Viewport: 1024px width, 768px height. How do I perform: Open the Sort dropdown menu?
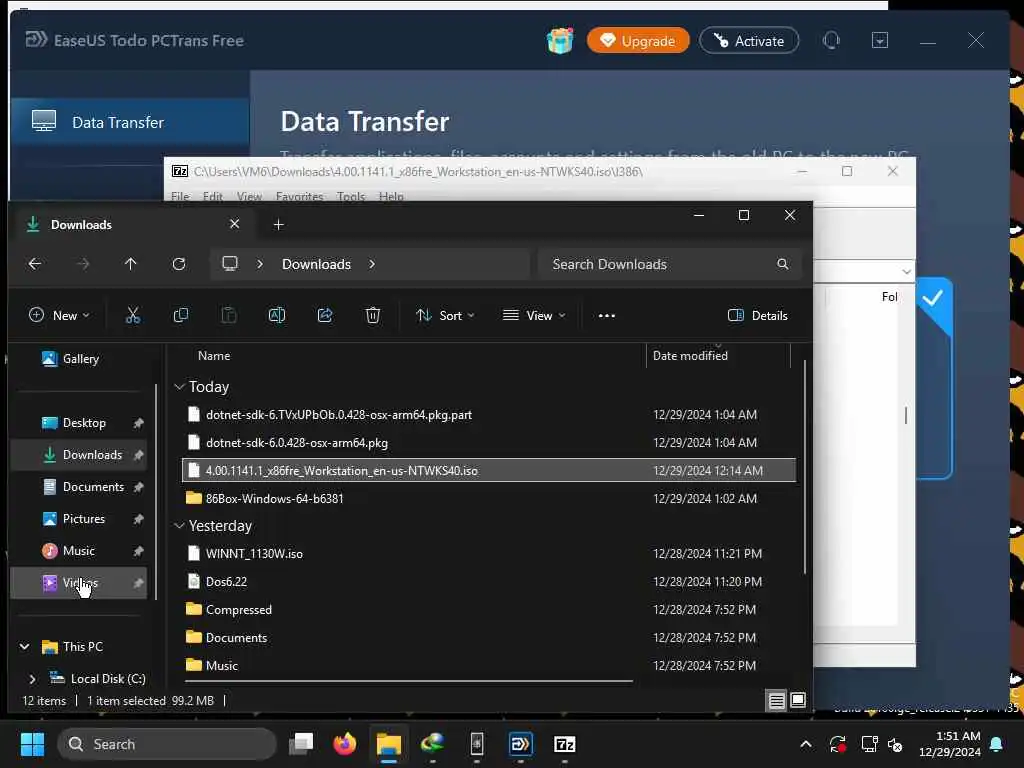tap(445, 316)
